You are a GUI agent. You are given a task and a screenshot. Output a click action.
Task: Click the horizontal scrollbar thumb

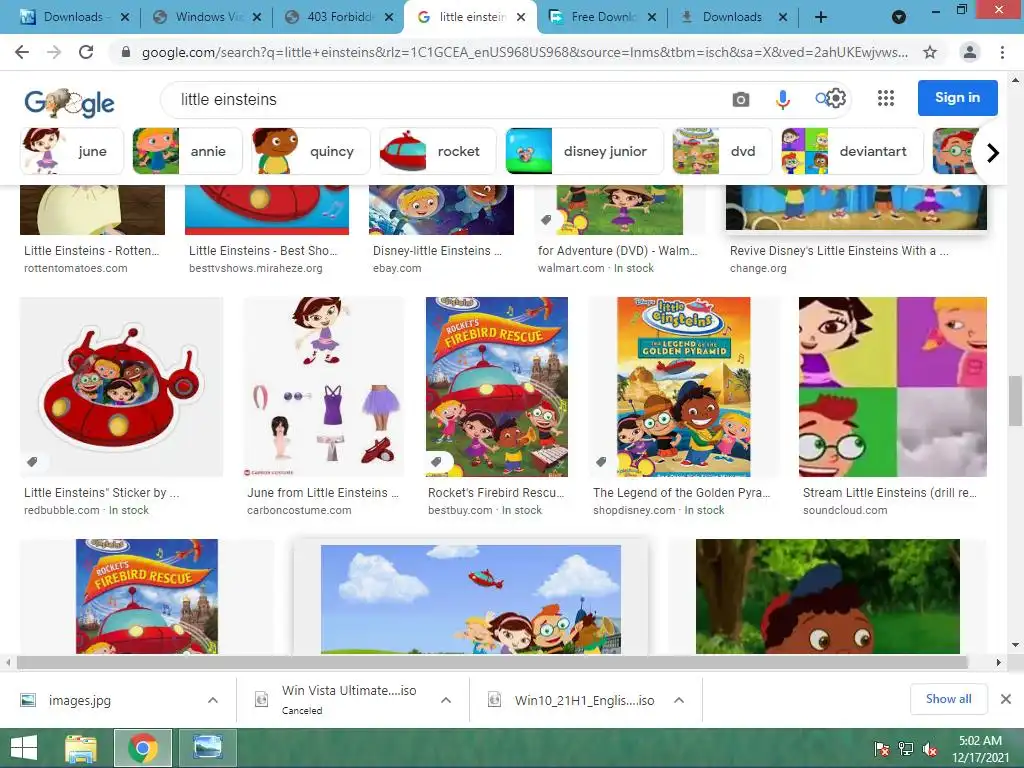pos(492,662)
